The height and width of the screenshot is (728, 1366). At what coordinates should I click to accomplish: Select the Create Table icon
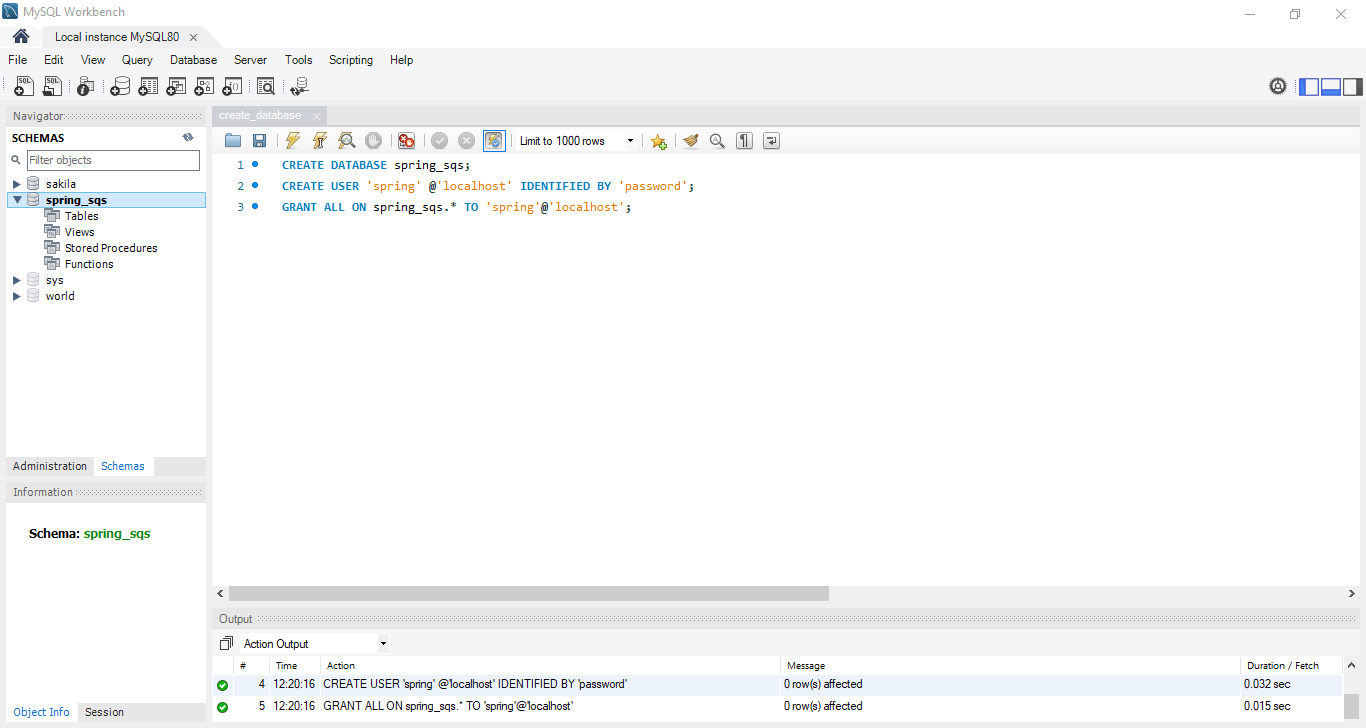[148, 86]
